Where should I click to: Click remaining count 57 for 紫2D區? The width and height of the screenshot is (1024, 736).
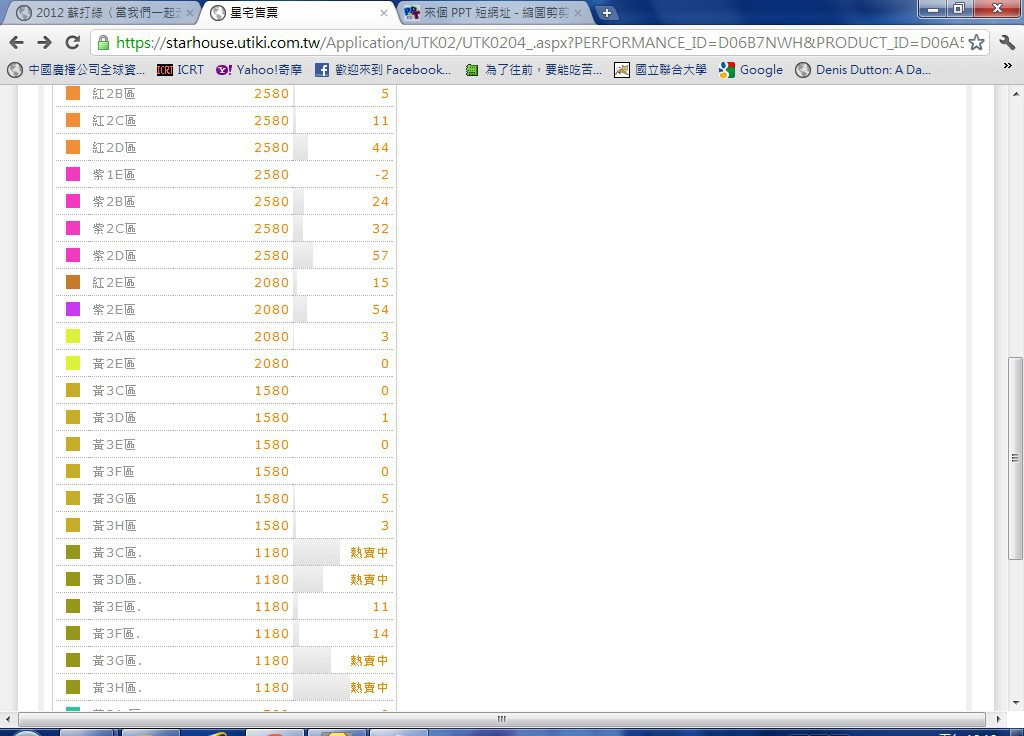point(380,255)
